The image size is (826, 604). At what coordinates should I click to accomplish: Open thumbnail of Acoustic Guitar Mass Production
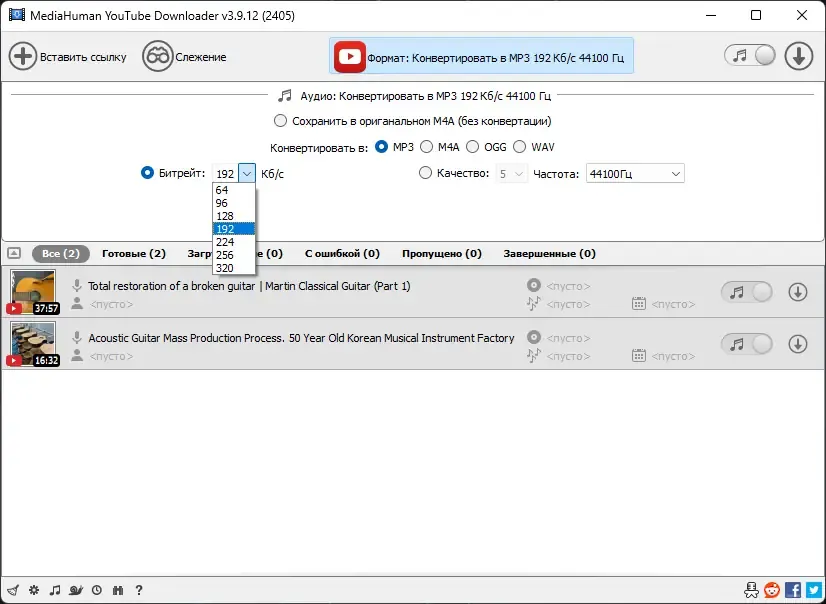click(x=33, y=344)
